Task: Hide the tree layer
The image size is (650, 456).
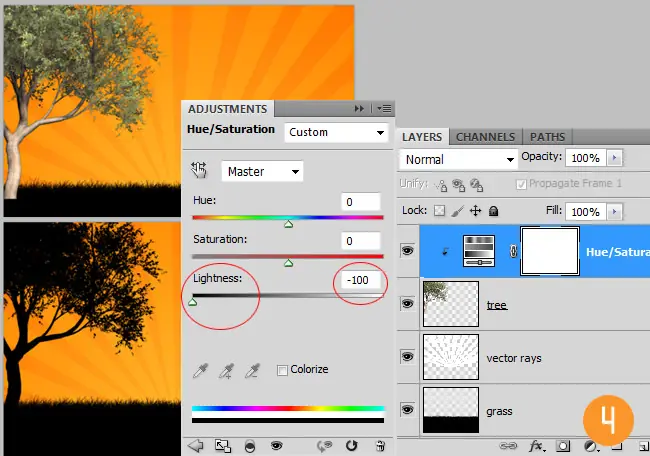Action: tap(407, 303)
